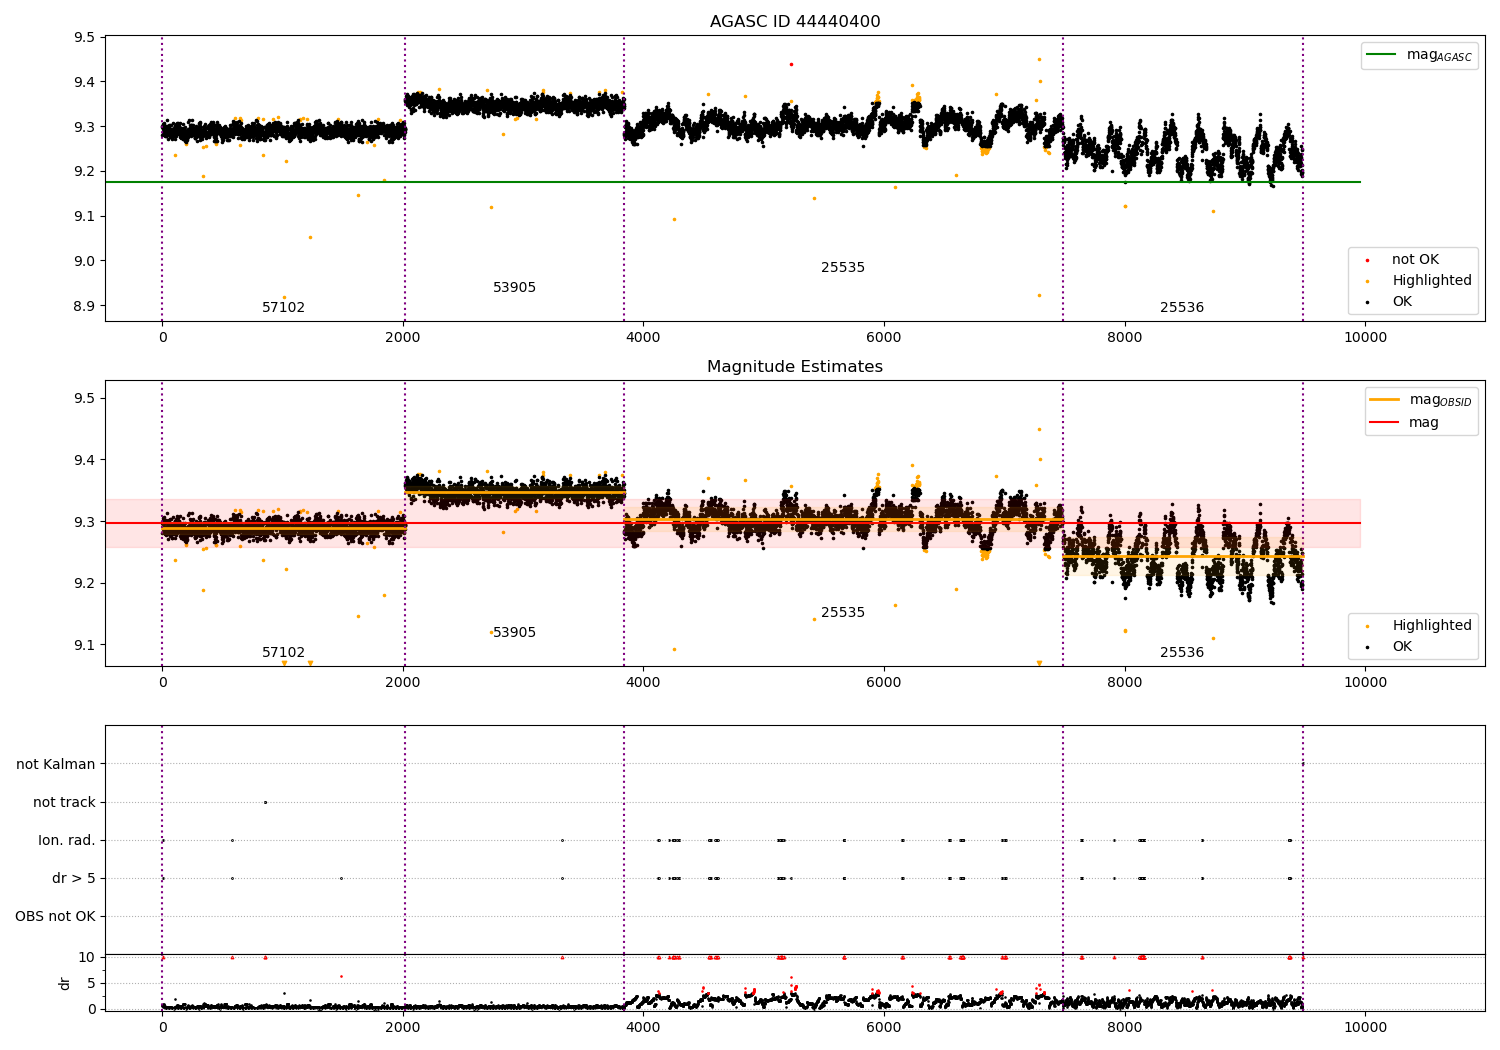Select the mag AGASC legend entry

click(x=1420, y=55)
